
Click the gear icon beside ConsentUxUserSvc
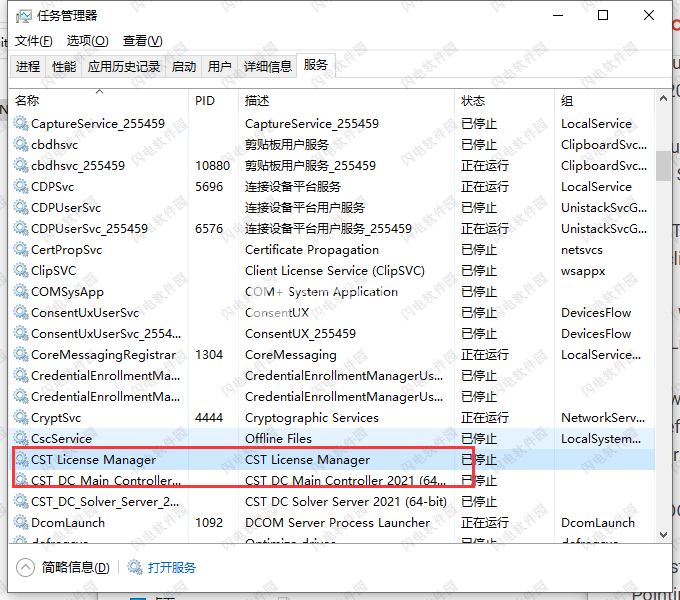coord(21,313)
